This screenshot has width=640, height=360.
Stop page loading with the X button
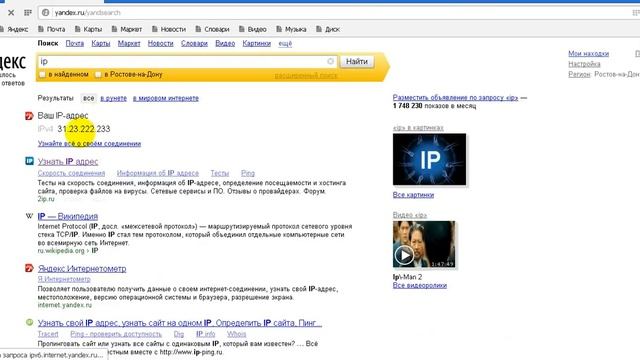coord(11,13)
